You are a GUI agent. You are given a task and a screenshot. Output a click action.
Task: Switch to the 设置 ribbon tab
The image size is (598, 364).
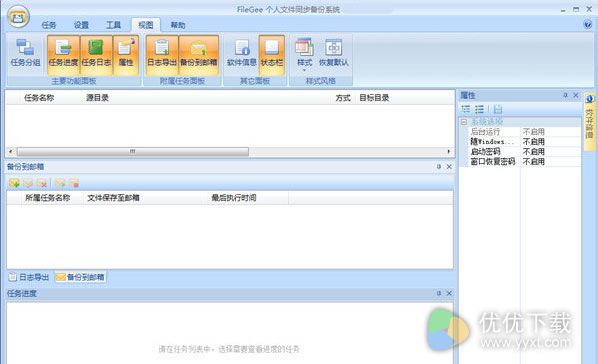pos(81,25)
